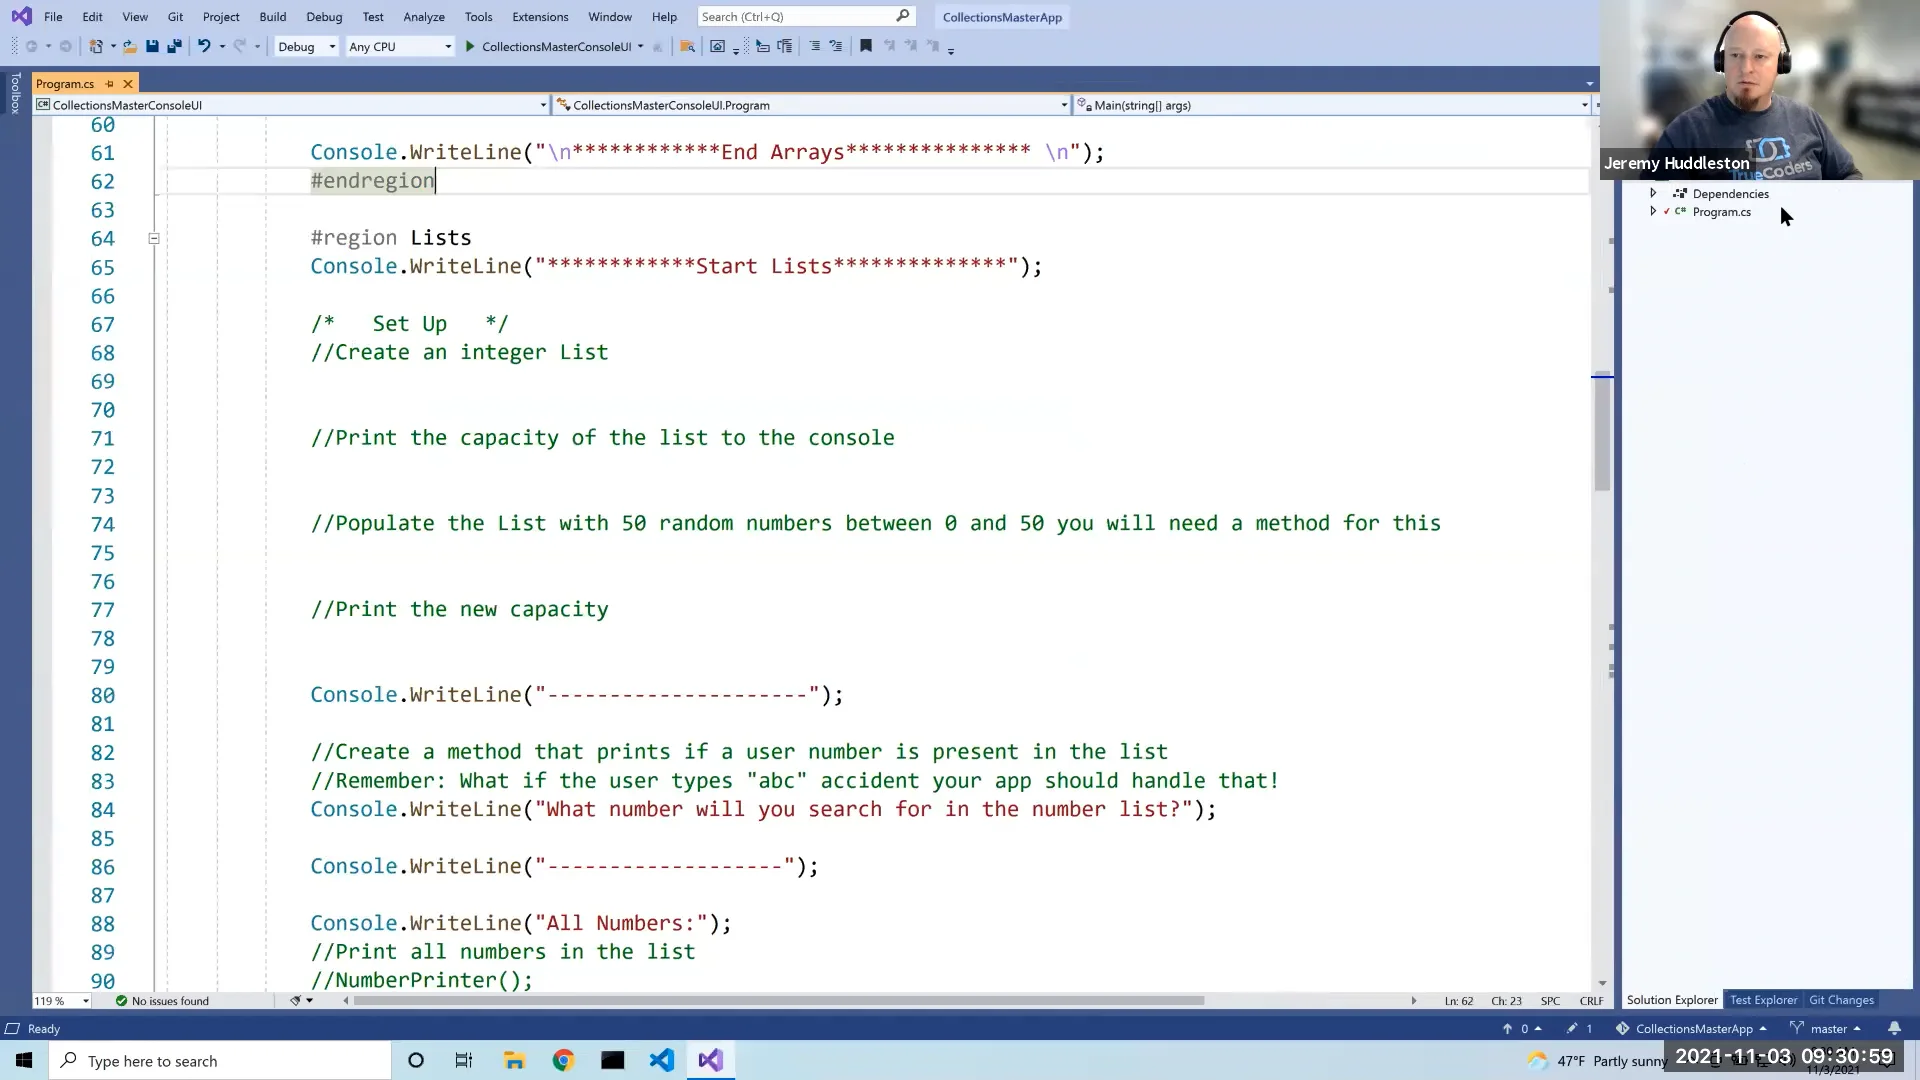Click the Find in Files toolbar icon

pyautogui.click(x=687, y=46)
